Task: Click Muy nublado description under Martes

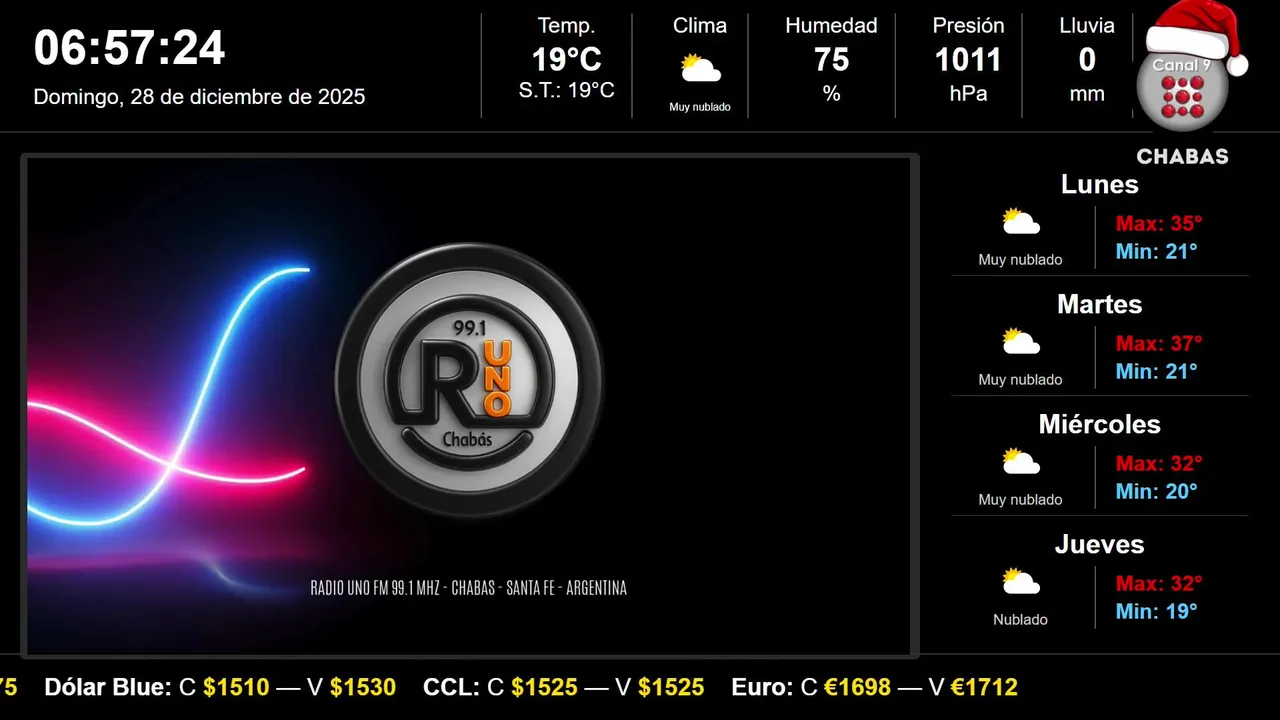Action: point(1020,380)
